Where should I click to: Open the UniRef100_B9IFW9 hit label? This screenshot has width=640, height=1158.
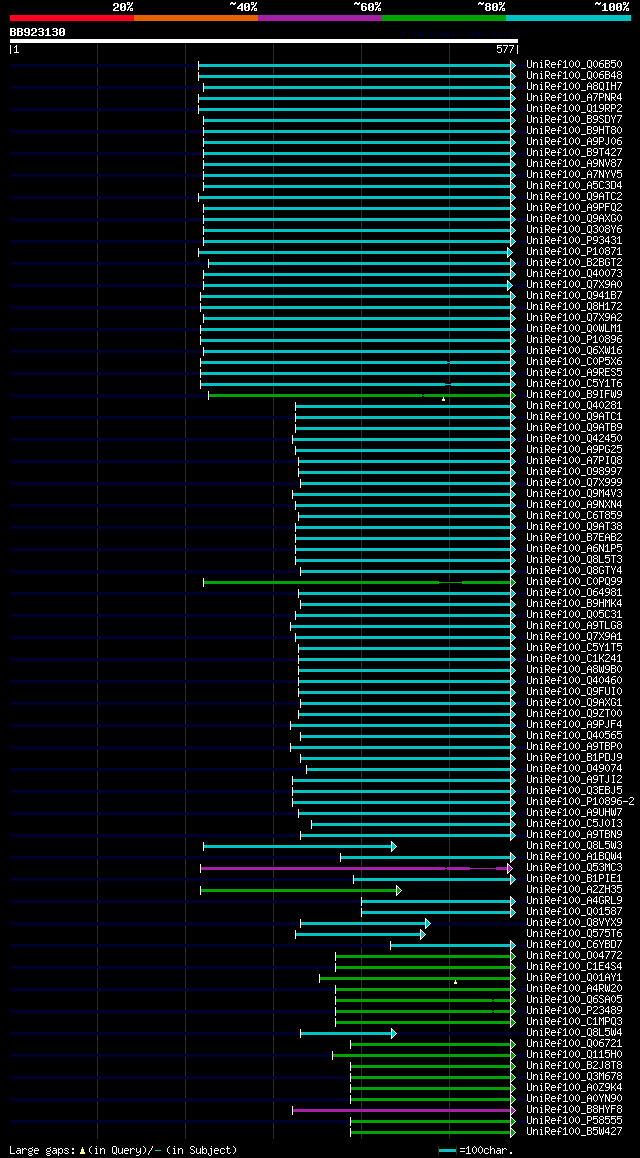click(x=574, y=395)
